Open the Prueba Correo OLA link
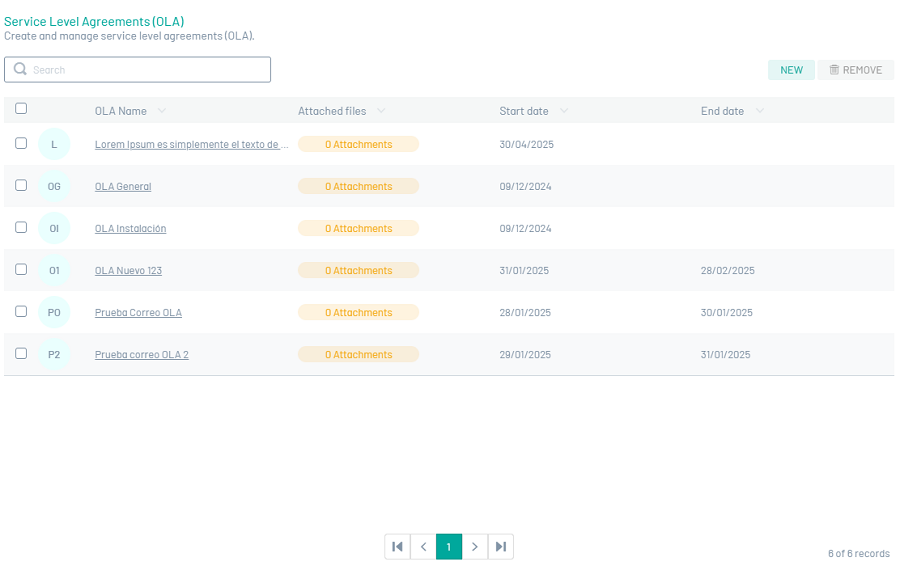900x566 pixels. [138, 313]
